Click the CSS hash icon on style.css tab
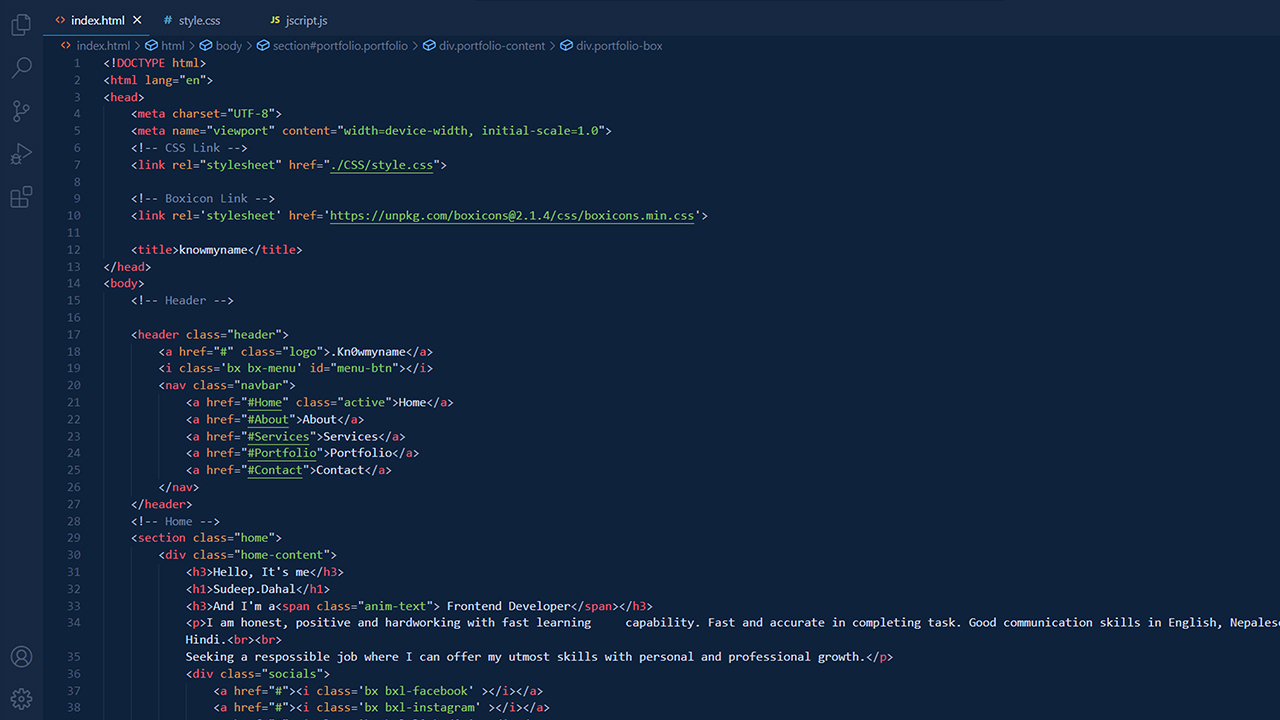Image resolution: width=1280 pixels, height=720 pixels. click(167, 20)
